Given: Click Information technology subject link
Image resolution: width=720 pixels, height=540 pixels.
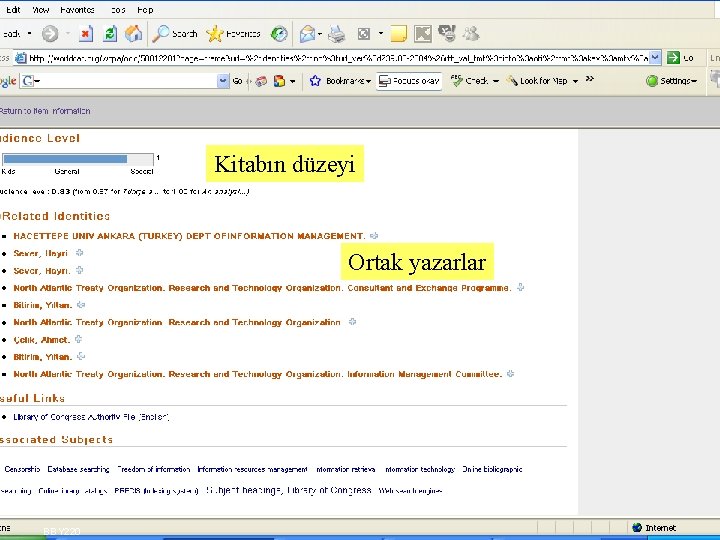Looking at the screenshot, I should (420, 469).
